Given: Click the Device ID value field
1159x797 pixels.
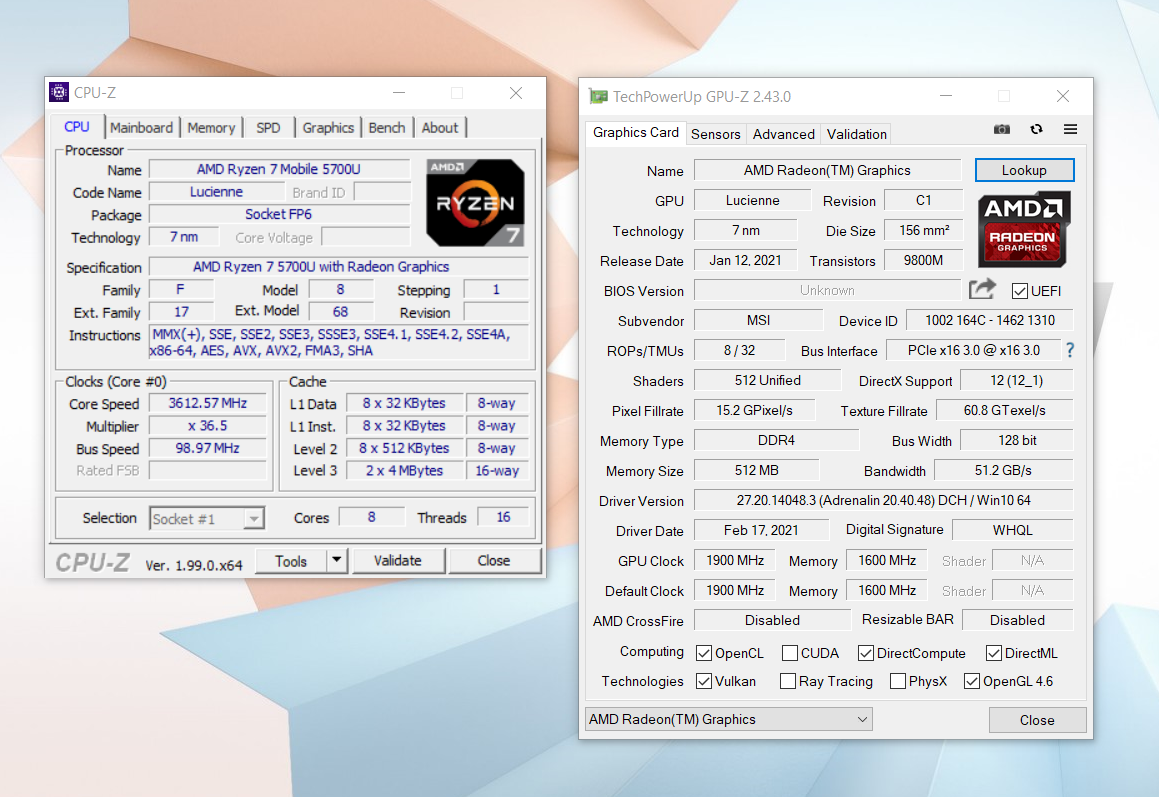Looking at the screenshot, I should (x=990, y=320).
